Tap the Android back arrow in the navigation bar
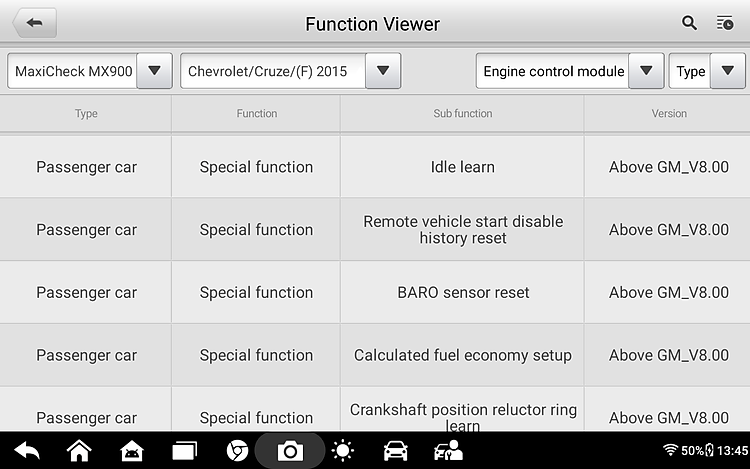This screenshot has height=469, width=750. 27,451
